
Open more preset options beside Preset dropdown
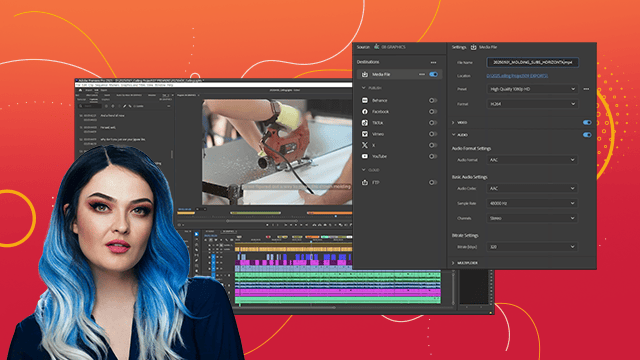tap(586, 89)
